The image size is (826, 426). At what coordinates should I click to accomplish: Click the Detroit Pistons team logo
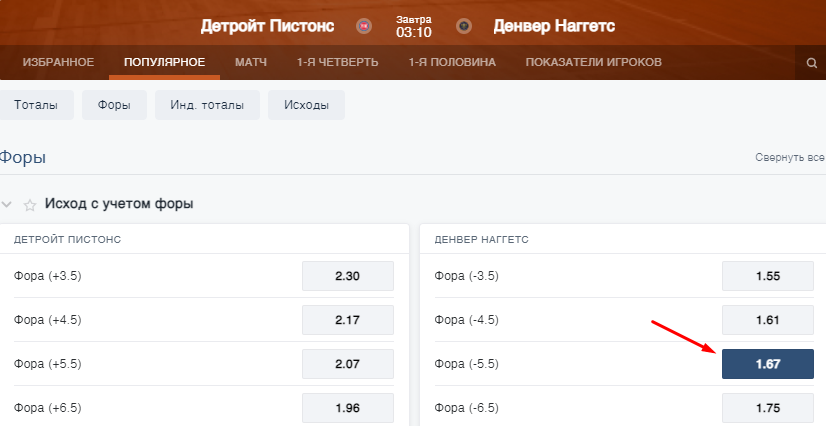[x=363, y=26]
